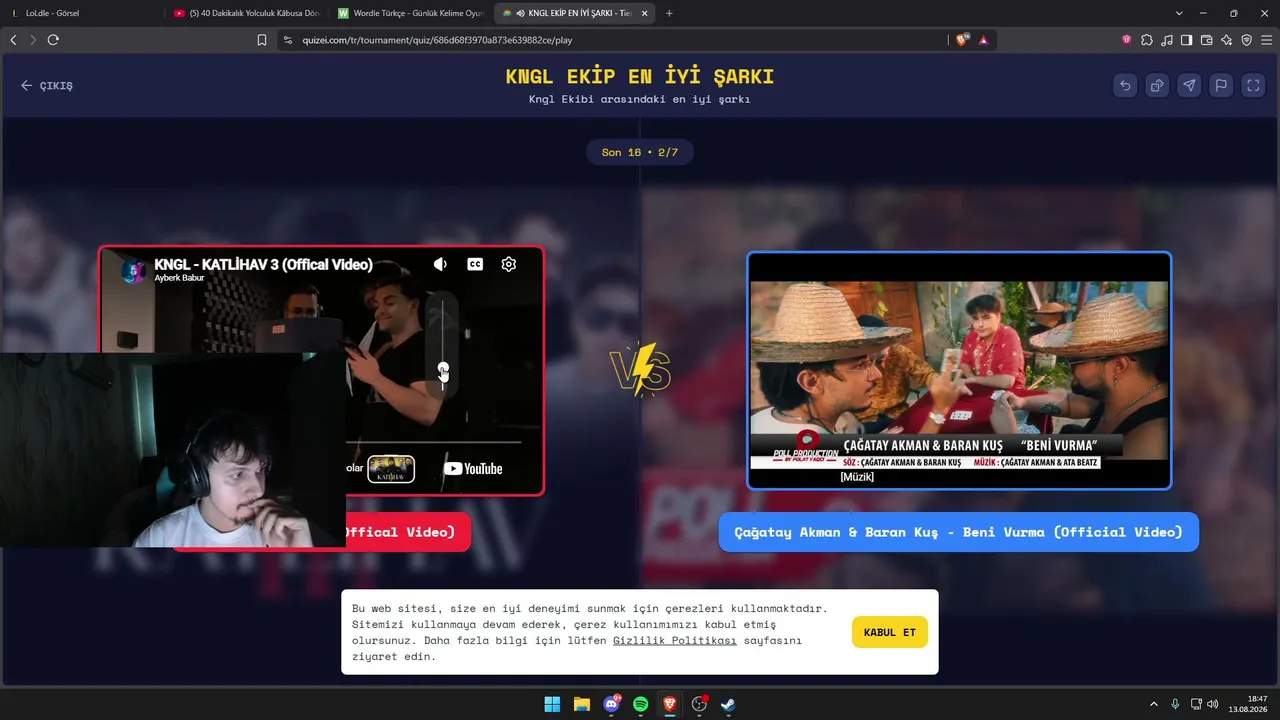This screenshot has height=720, width=1280.
Task: Select the related KATLİHAV video thumbnail
Action: [x=391, y=468]
